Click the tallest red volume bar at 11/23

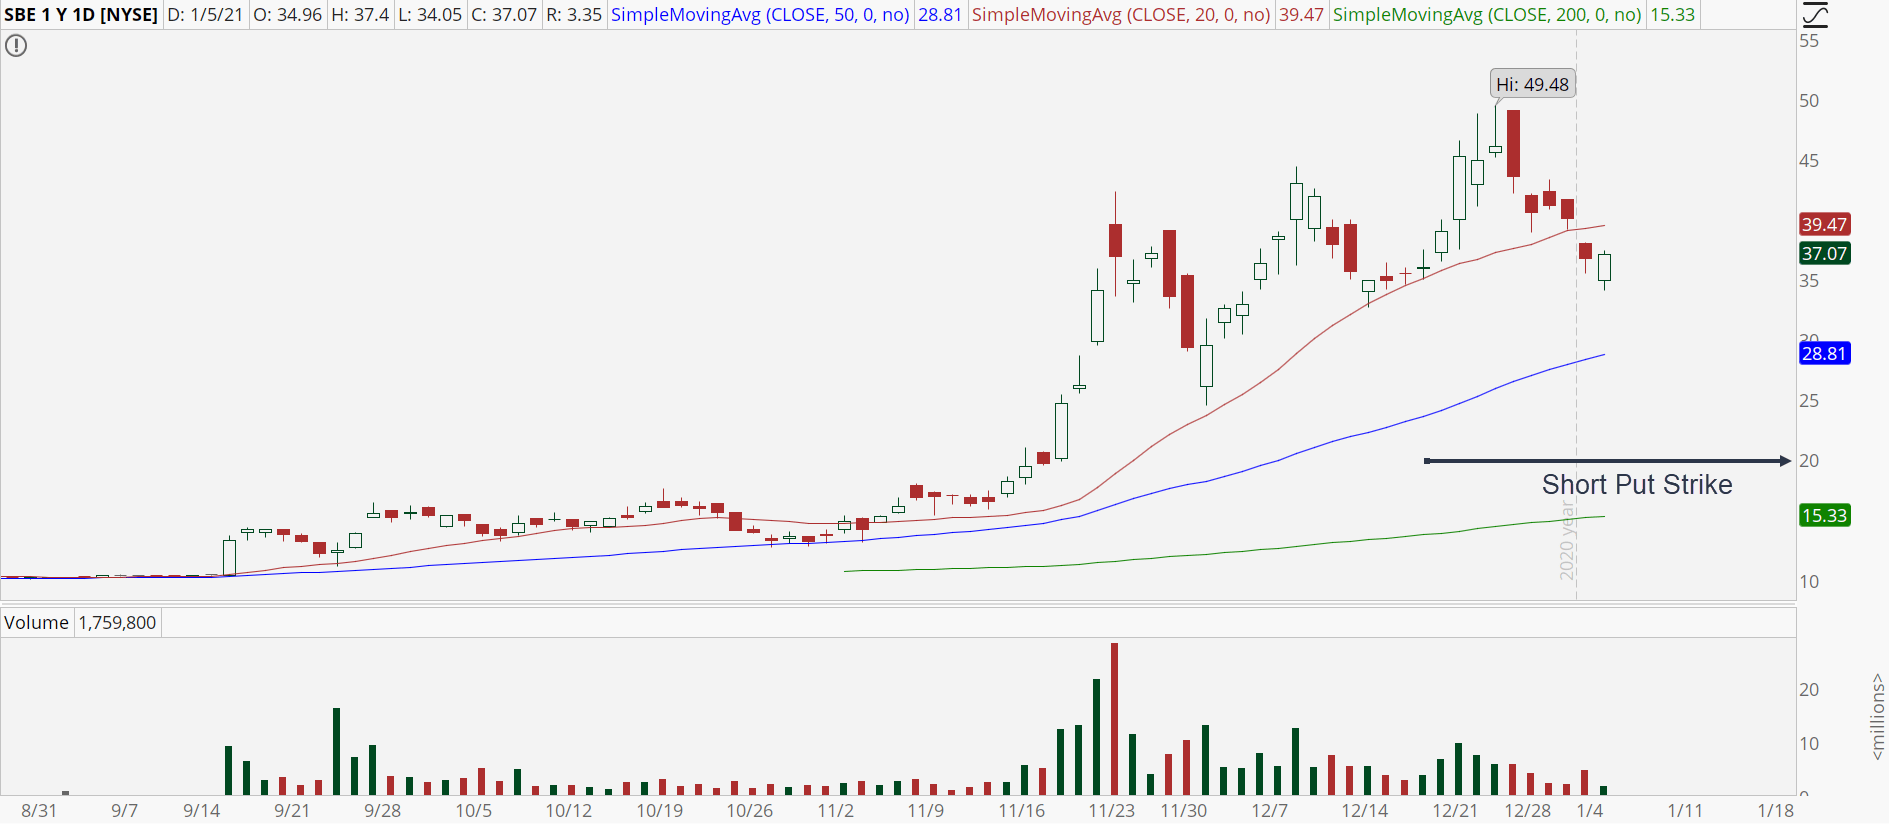[1115, 718]
